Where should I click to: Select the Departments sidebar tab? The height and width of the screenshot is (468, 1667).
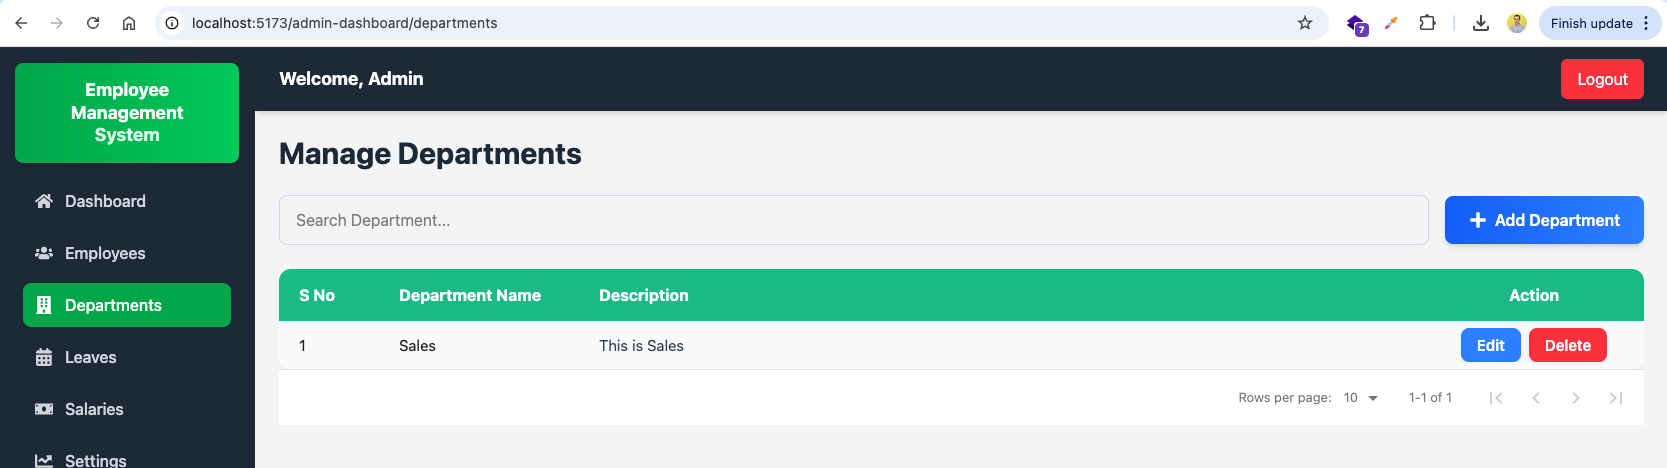(x=127, y=305)
